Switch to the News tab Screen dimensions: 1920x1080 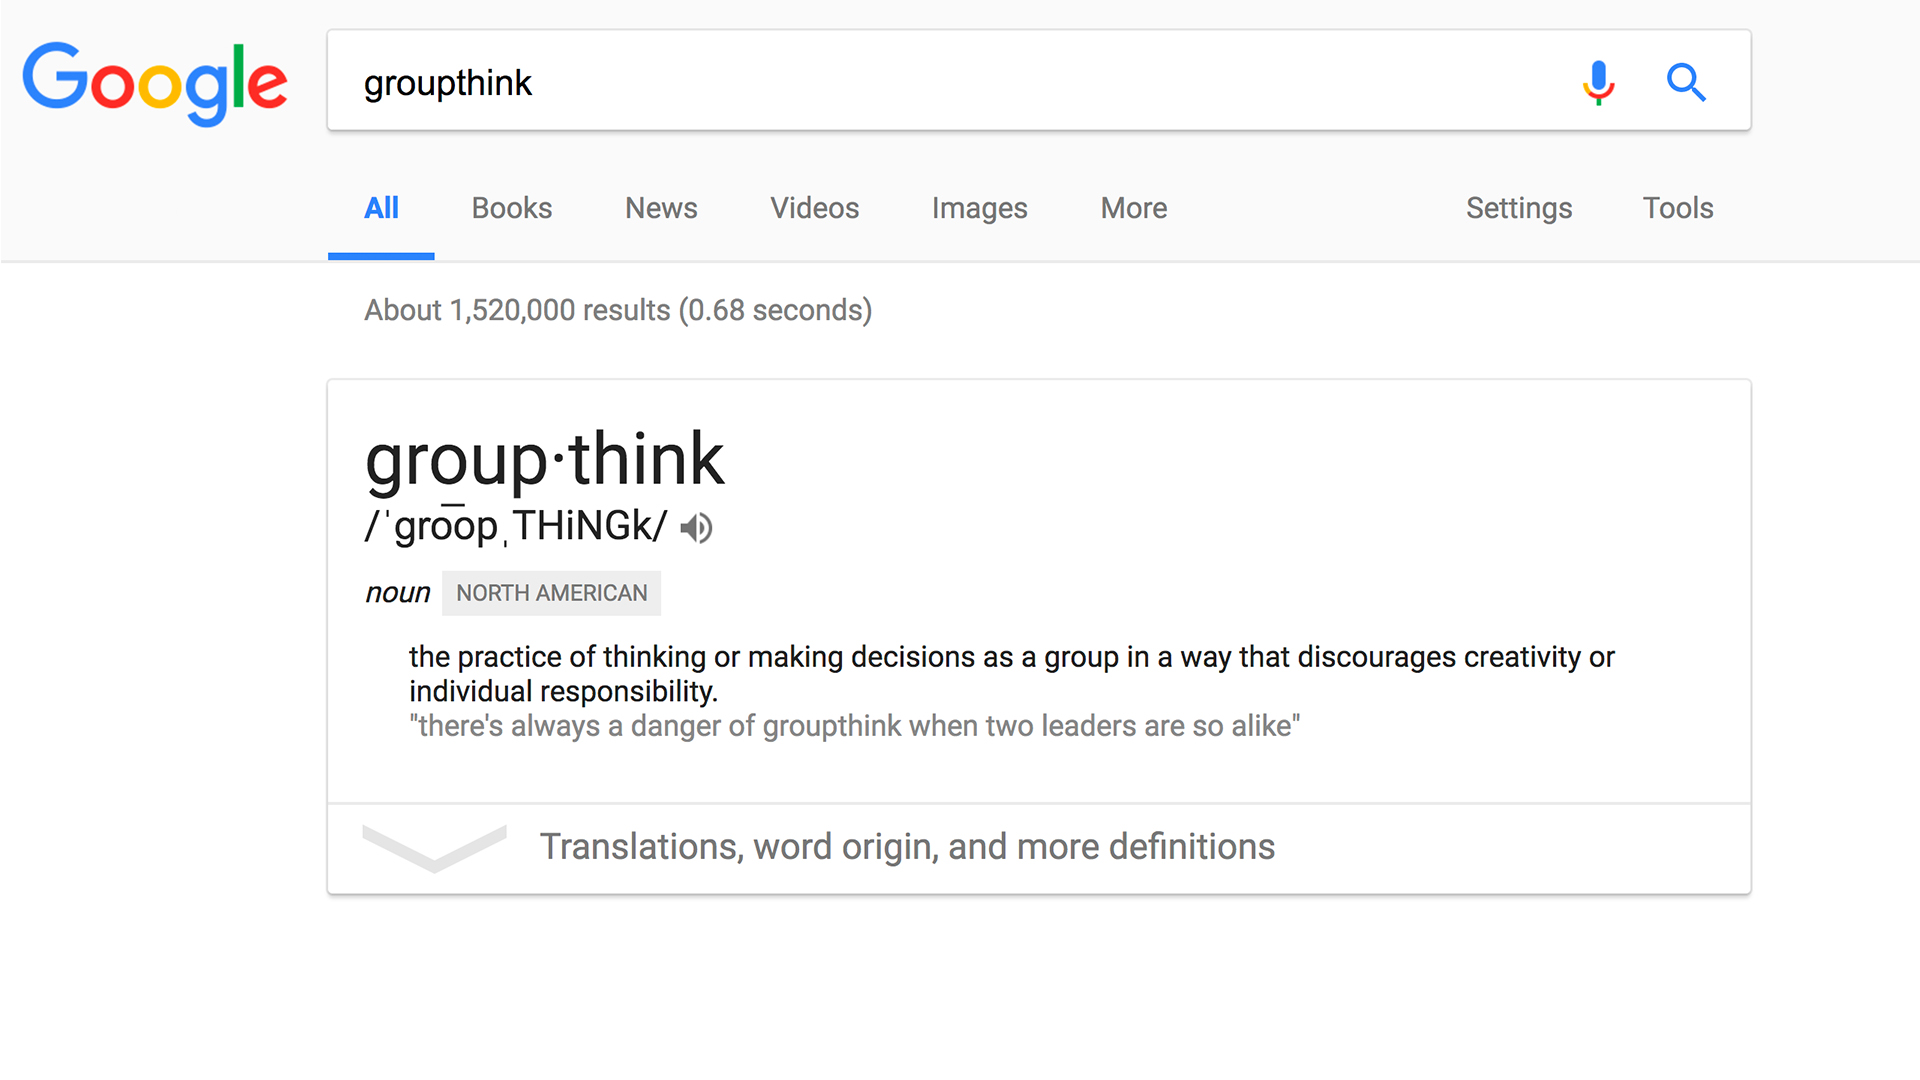661,208
